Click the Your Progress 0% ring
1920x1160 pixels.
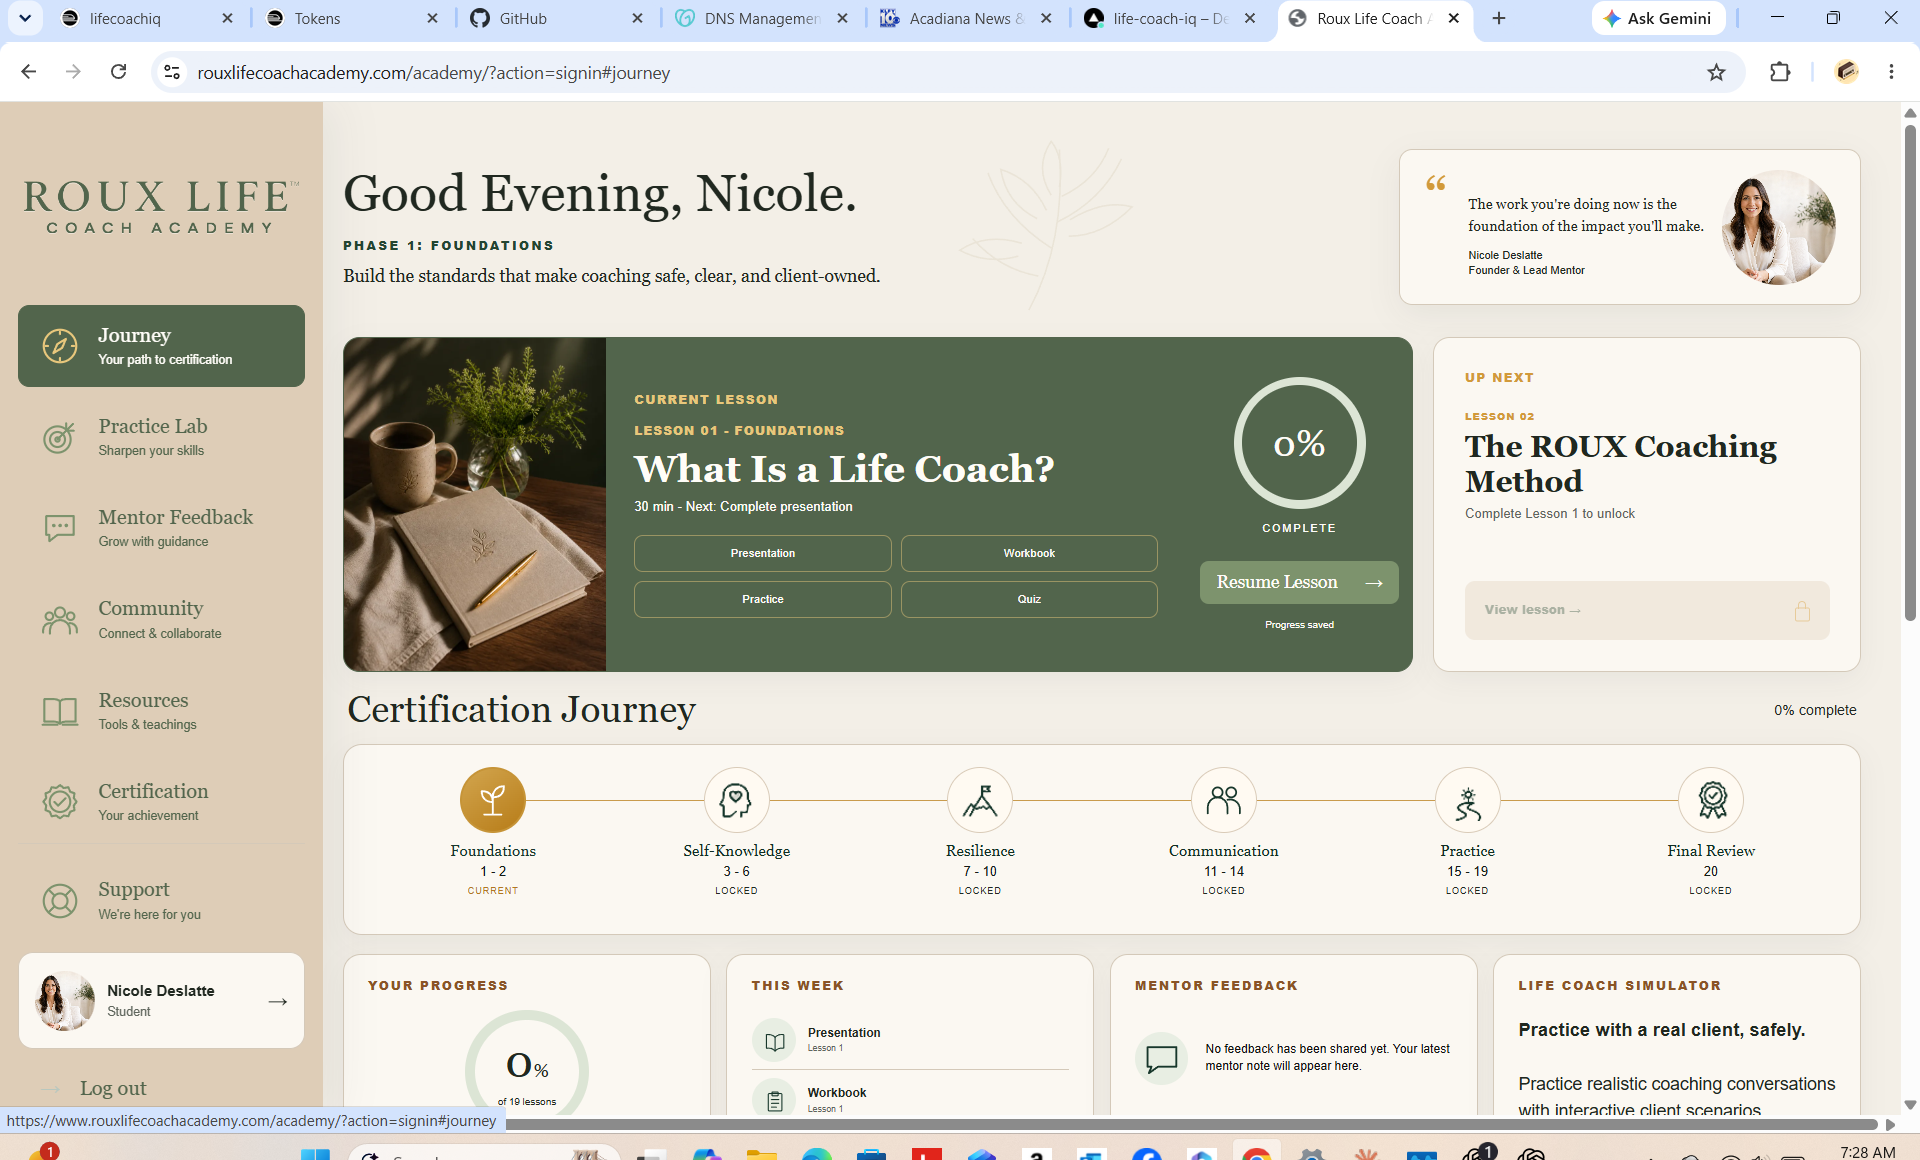click(x=527, y=1064)
